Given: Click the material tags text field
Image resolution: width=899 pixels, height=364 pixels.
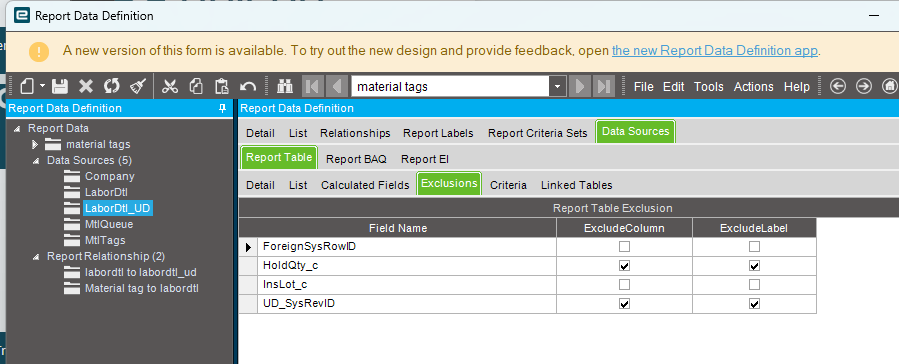Looking at the screenshot, I should click(x=451, y=87).
